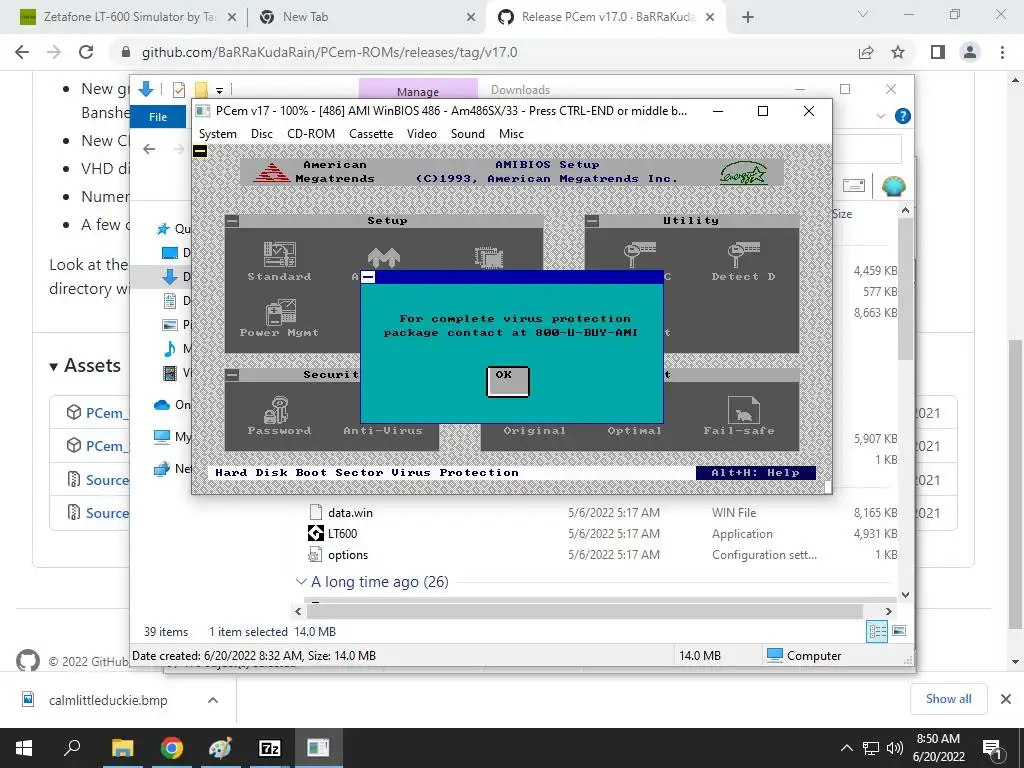Open 7-Zip from the taskbar
Screen dimensions: 1024x768
click(x=270, y=748)
